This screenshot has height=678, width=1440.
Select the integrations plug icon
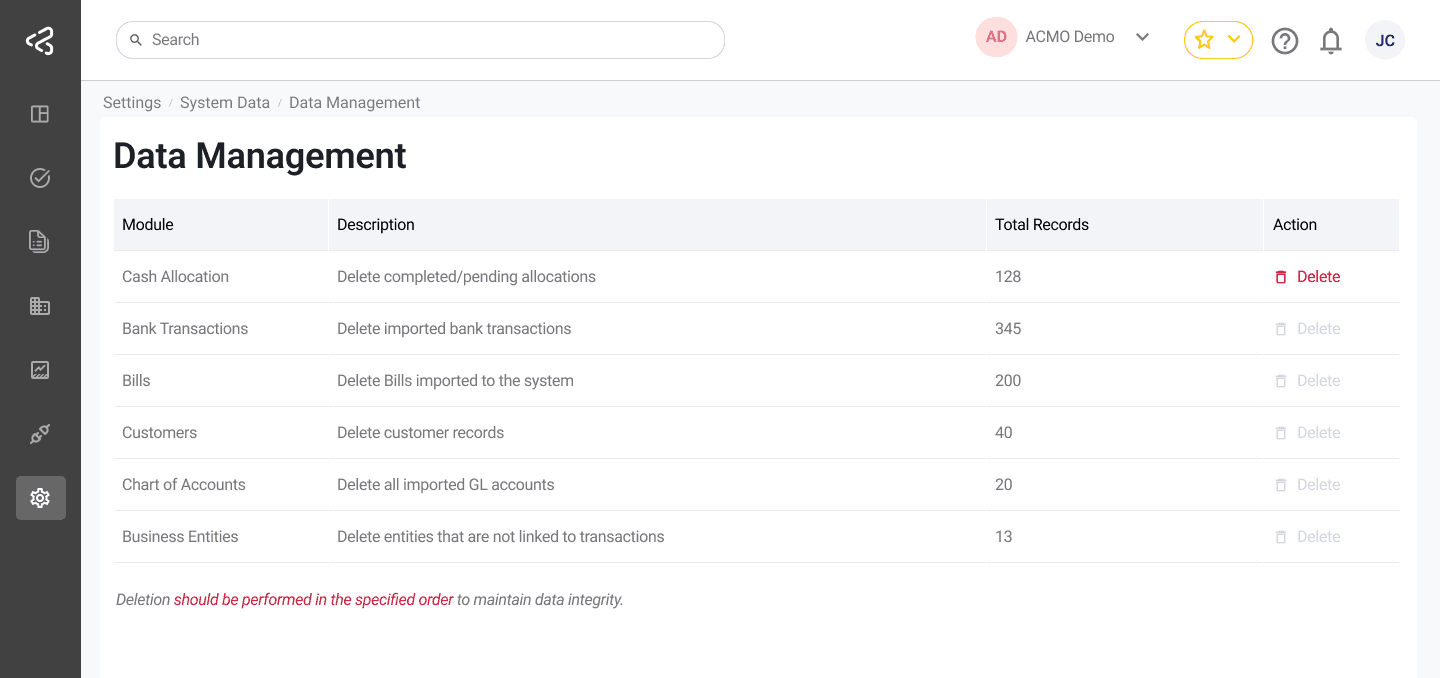coord(40,433)
